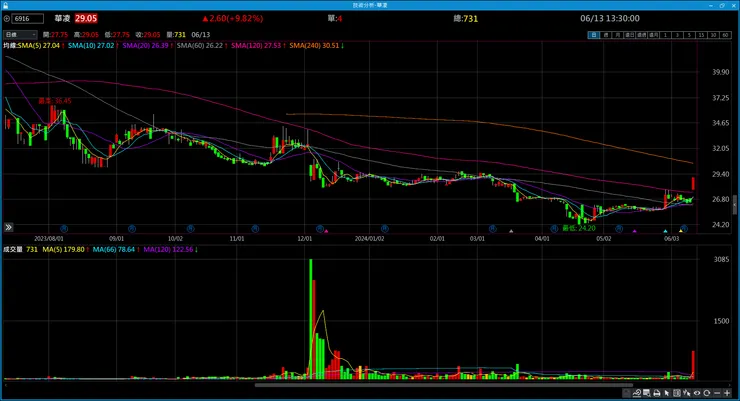Toggle the eye visibility icon
740x401 pixels.
697,393
